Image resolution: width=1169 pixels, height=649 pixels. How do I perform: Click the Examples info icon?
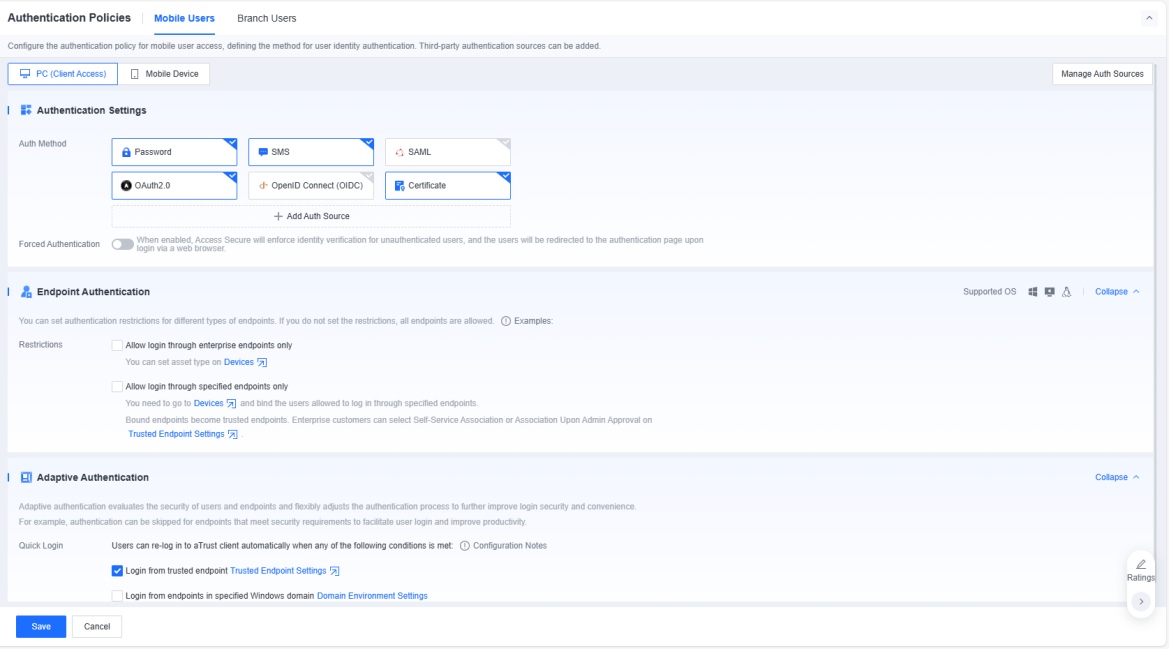[x=505, y=321]
